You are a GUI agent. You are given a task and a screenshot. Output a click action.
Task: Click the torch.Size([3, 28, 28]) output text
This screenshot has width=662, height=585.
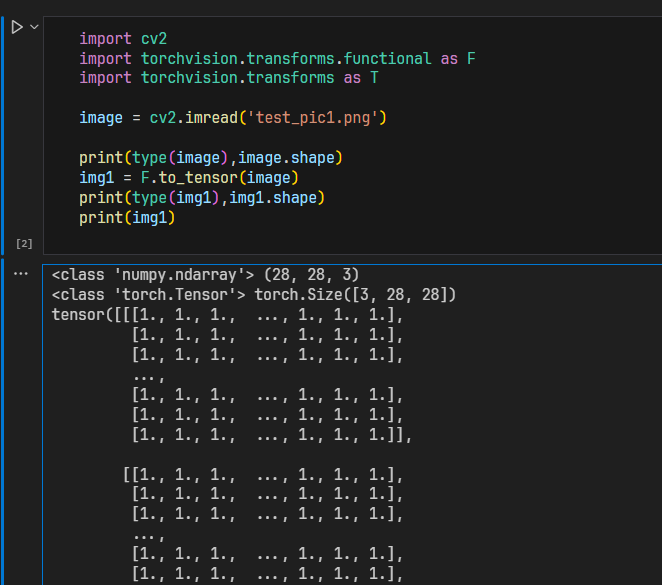[x=355, y=294]
